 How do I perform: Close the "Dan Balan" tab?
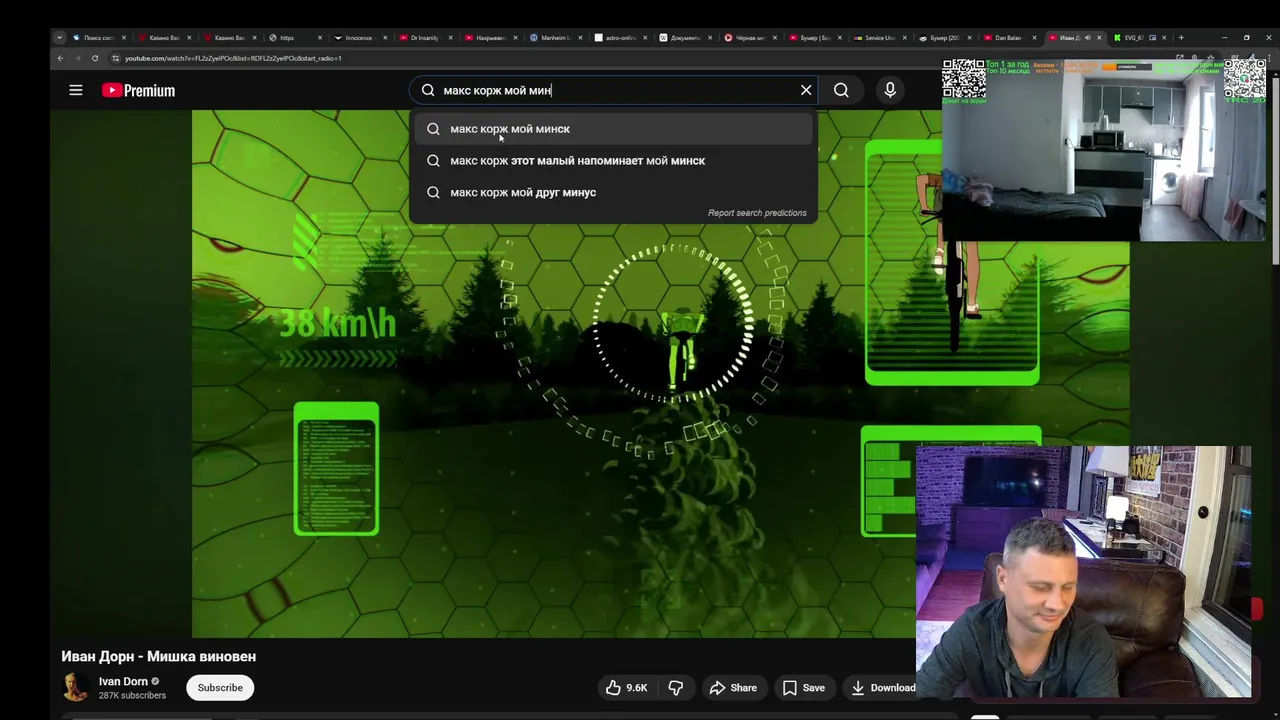1035,38
